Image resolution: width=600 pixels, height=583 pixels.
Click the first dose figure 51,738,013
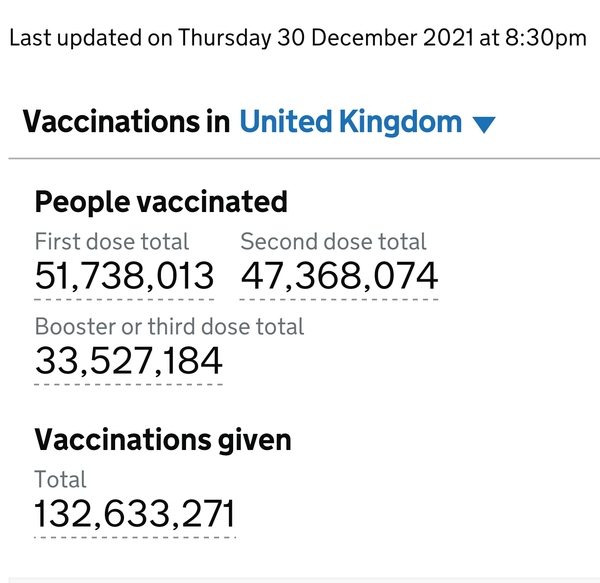coord(124,276)
